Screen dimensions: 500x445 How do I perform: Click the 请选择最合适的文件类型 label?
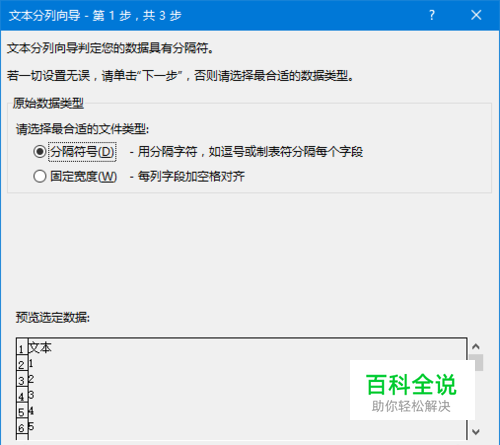[82, 129]
